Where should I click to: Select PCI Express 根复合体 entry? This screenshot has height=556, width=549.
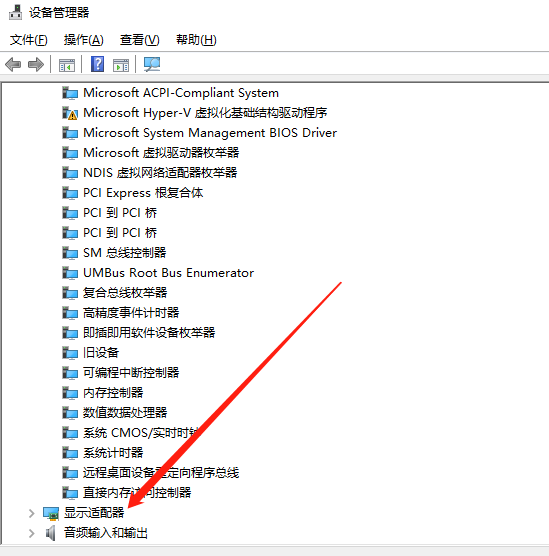pos(143,193)
